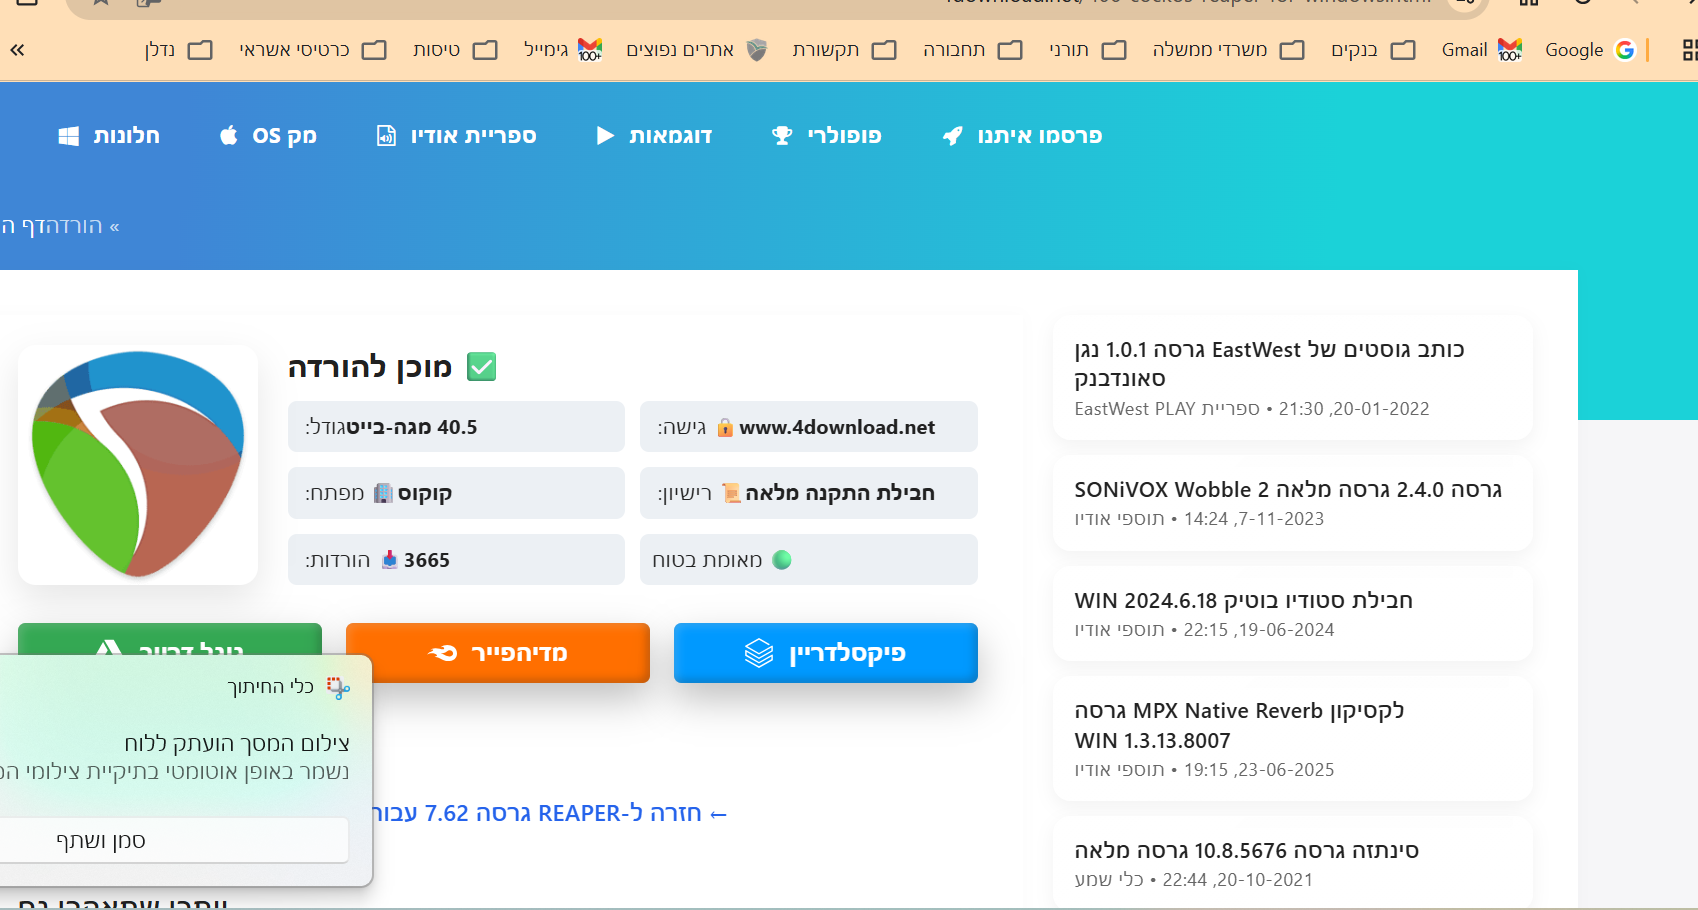Click the REAPER application logo thumbnail

(x=138, y=465)
